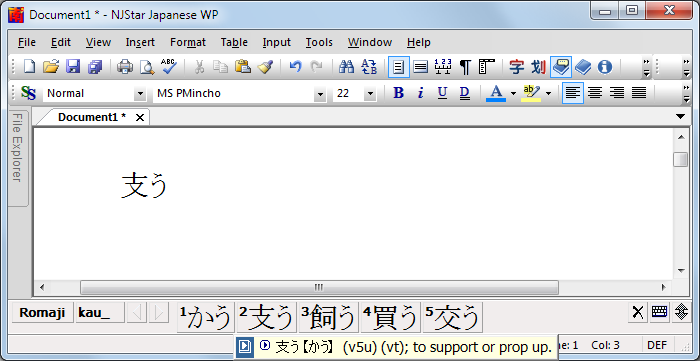Switch to the second lined view icon

pos(421,67)
